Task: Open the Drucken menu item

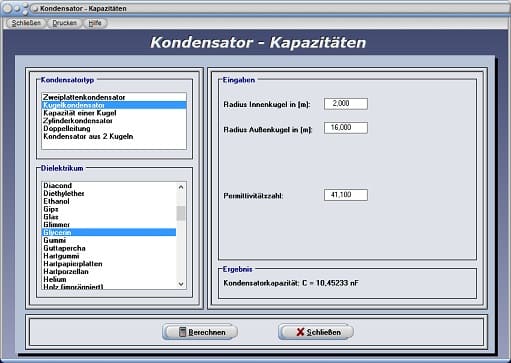Action: pyautogui.click(x=64, y=23)
